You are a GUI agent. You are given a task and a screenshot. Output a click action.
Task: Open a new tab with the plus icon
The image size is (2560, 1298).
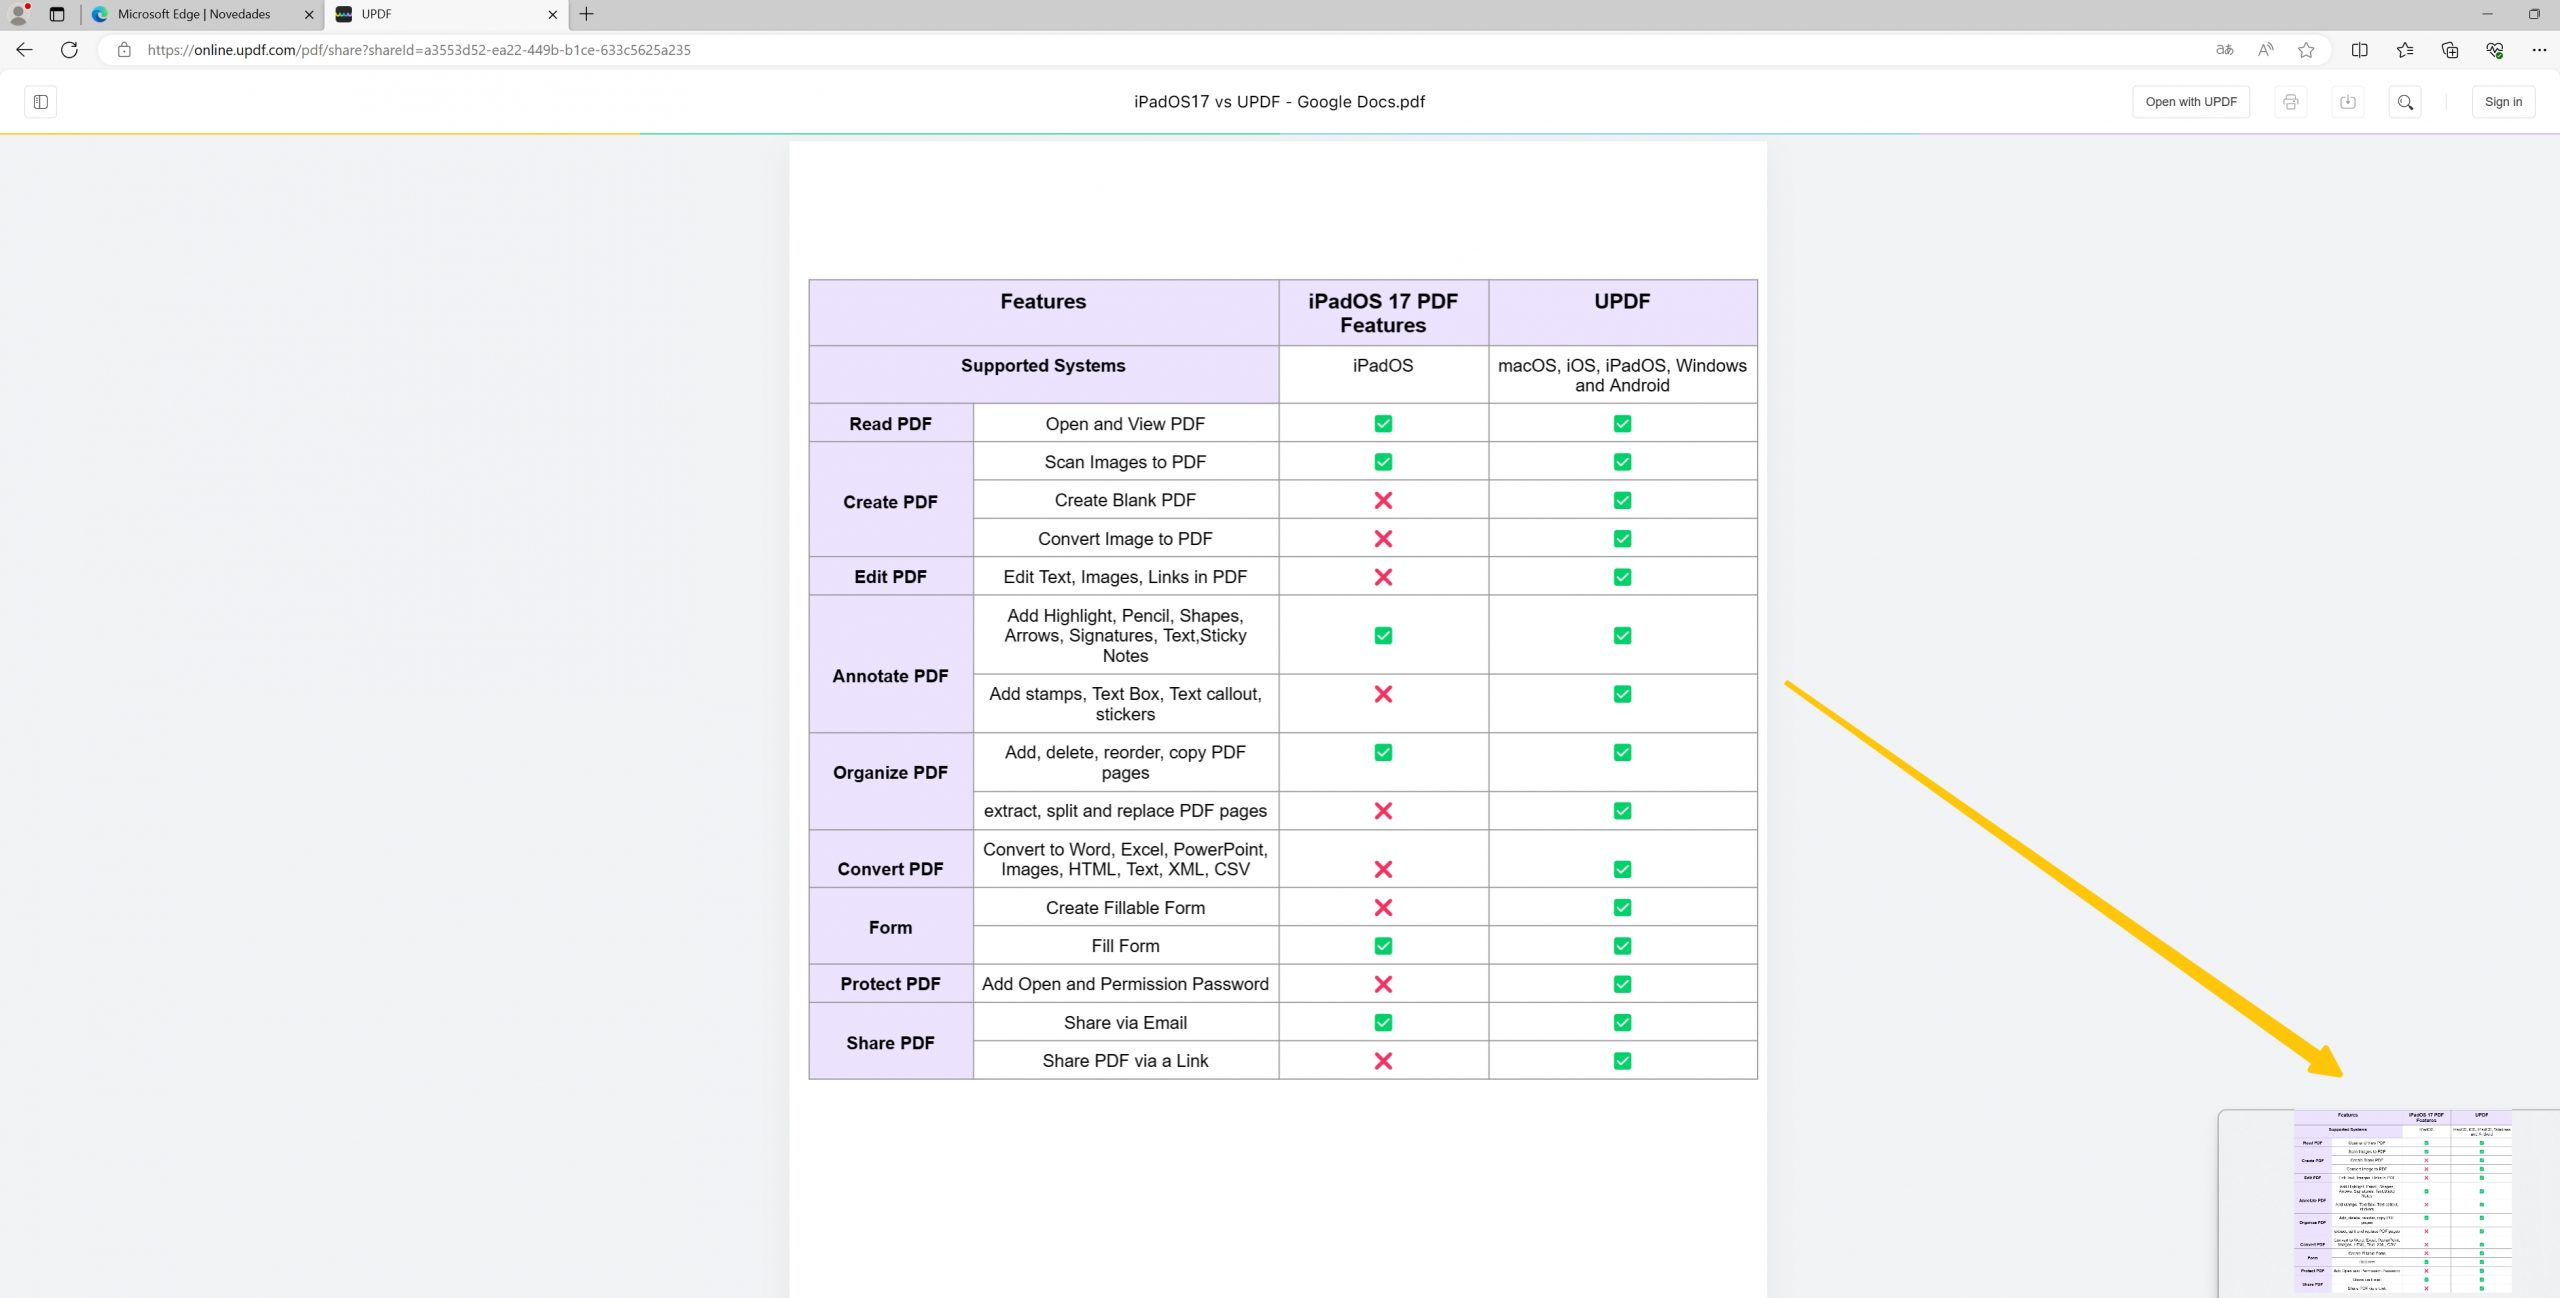587,14
